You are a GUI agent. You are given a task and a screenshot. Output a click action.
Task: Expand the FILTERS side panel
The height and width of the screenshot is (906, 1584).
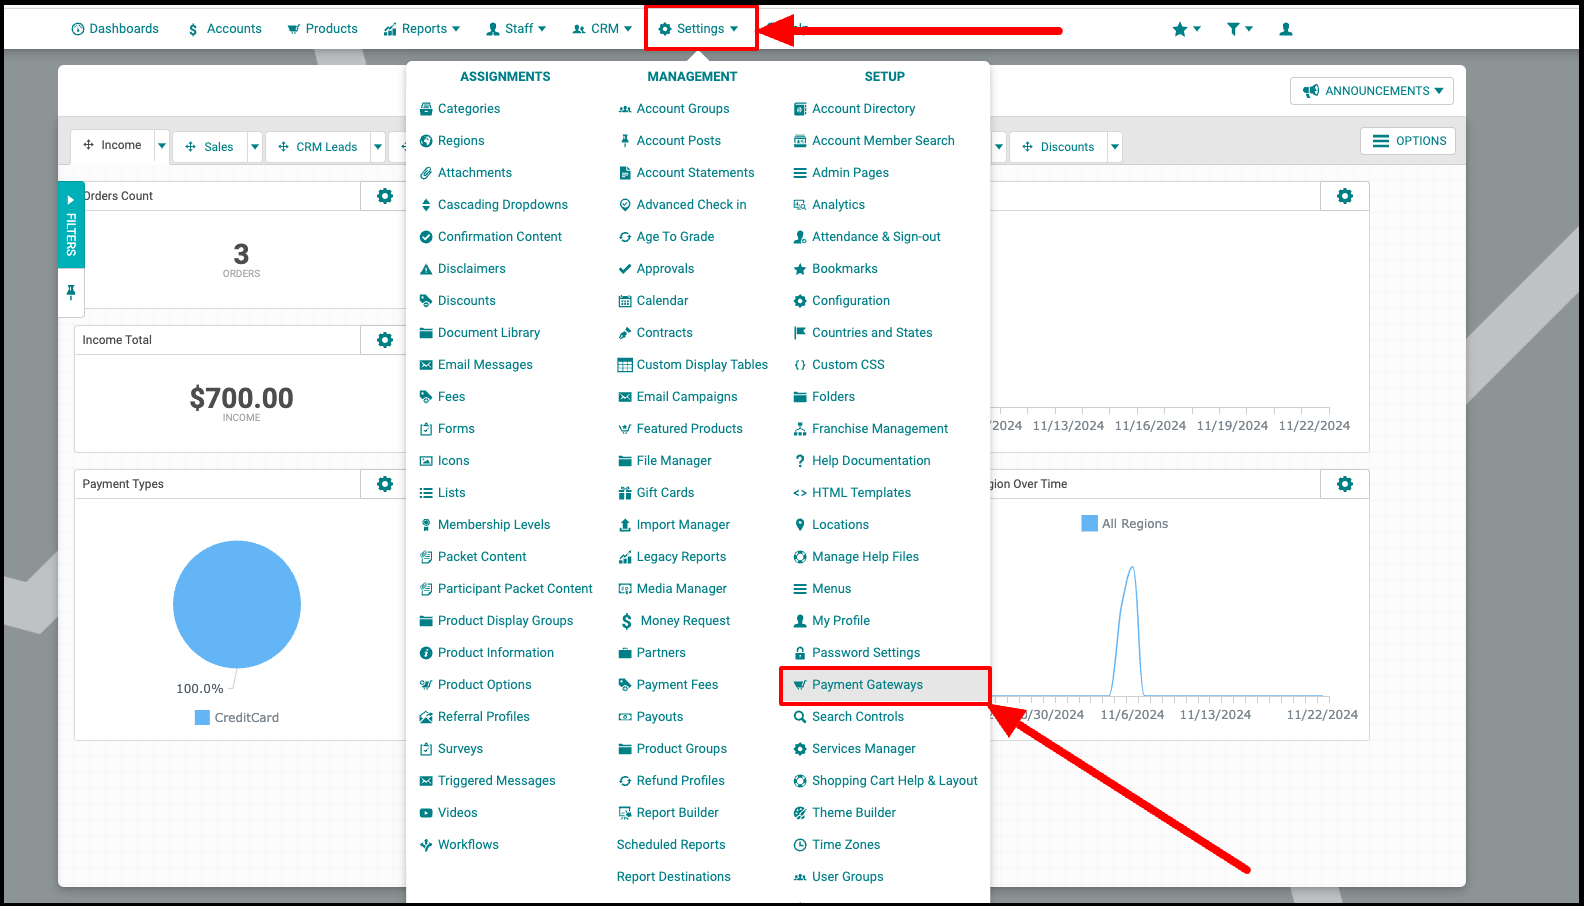(71, 225)
